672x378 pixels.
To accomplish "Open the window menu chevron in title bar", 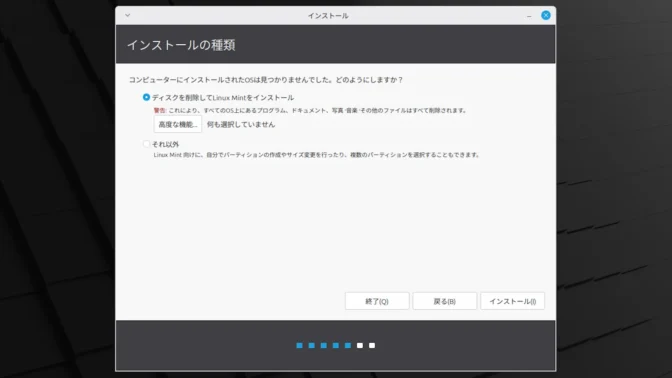I will [127, 15].
